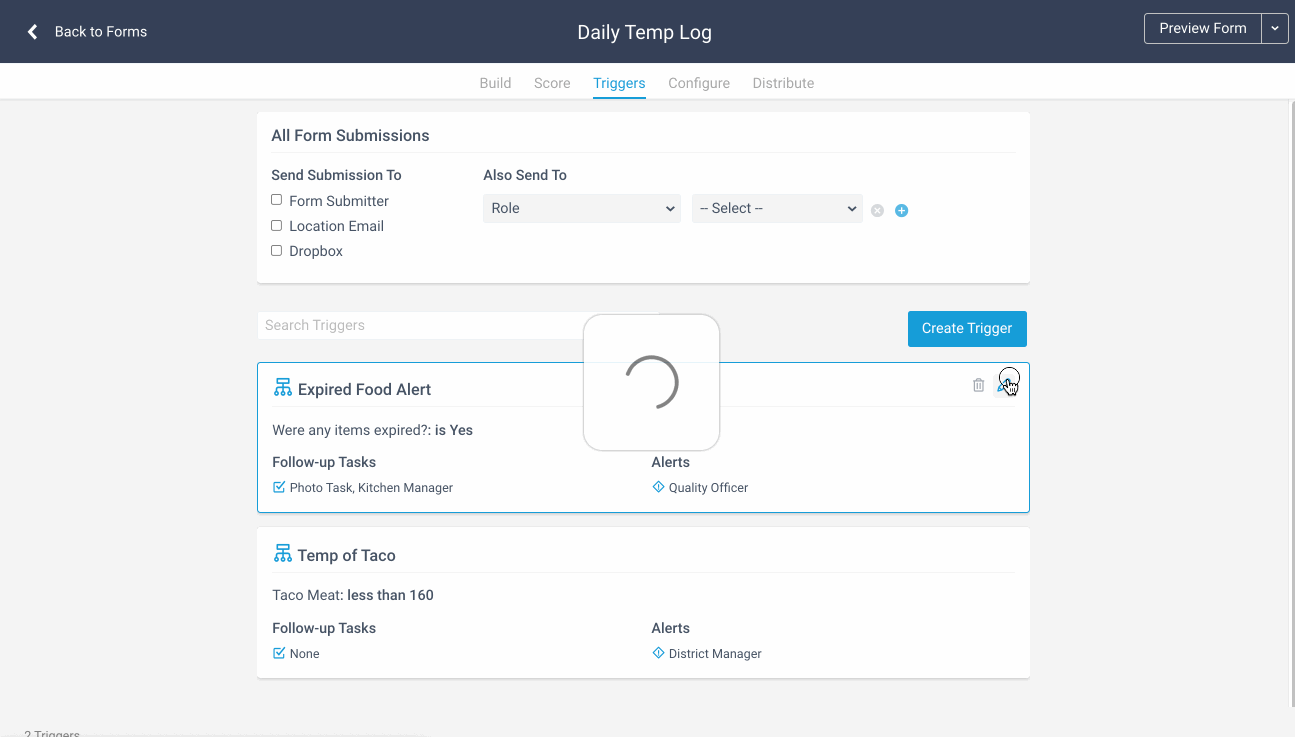Click District Manager alert diamond icon
The height and width of the screenshot is (737, 1295).
click(x=658, y=653)
